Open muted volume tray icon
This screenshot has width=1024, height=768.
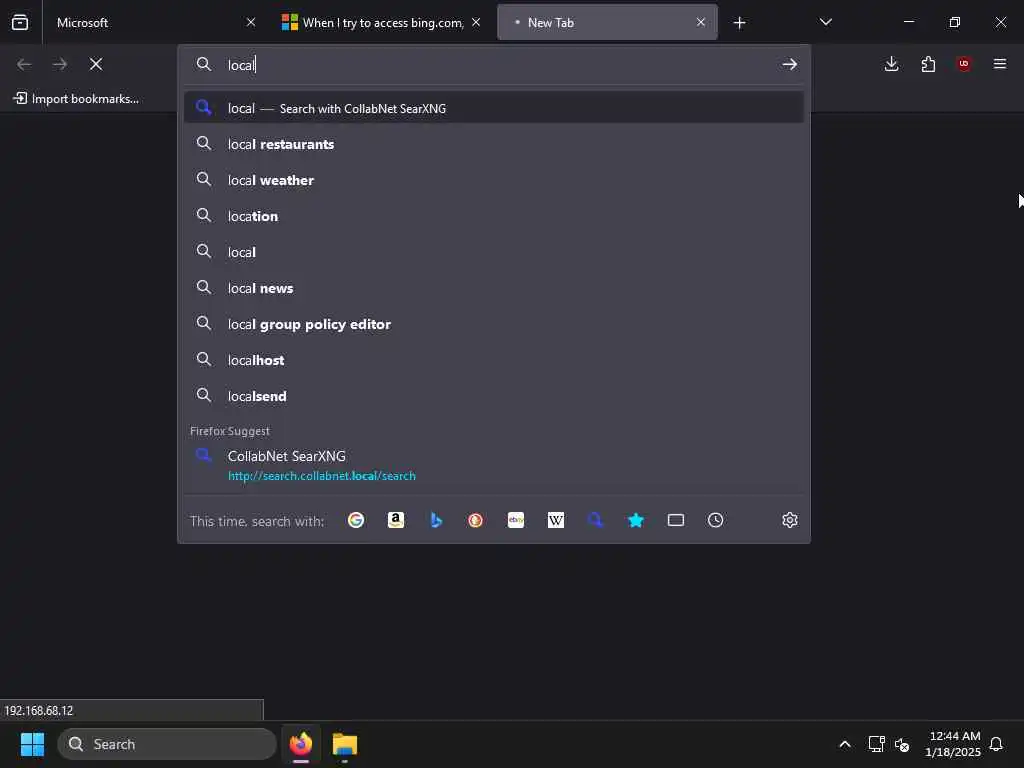(902, 744)
